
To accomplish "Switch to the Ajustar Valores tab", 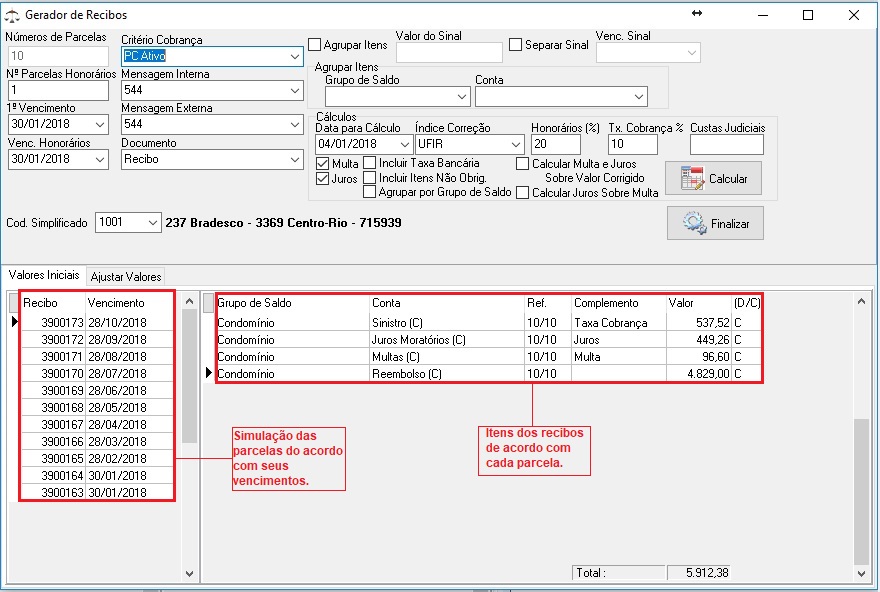I will (x=126, y=277).
